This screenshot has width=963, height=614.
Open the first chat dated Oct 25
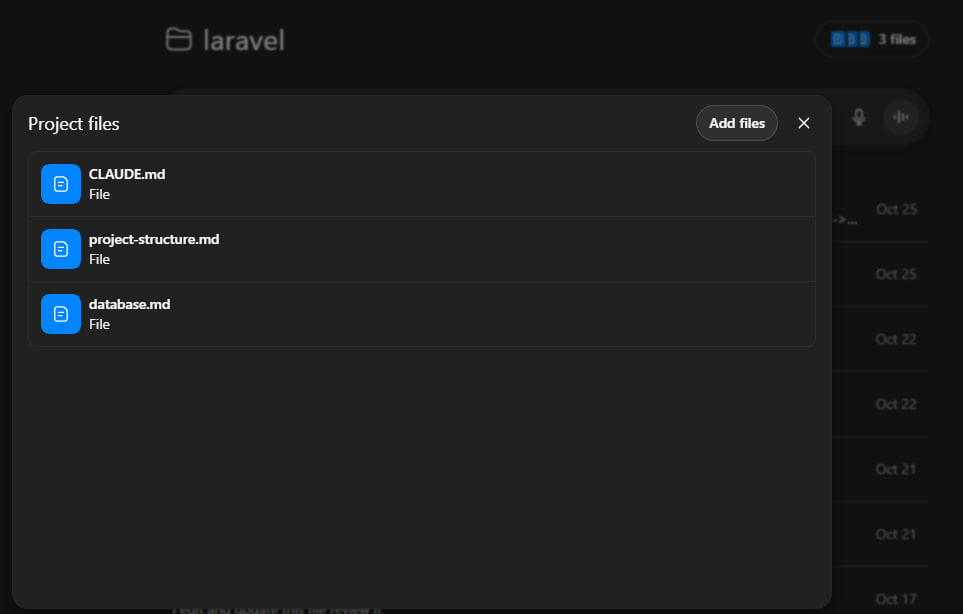pyautogui.click(x=895, y=209)
